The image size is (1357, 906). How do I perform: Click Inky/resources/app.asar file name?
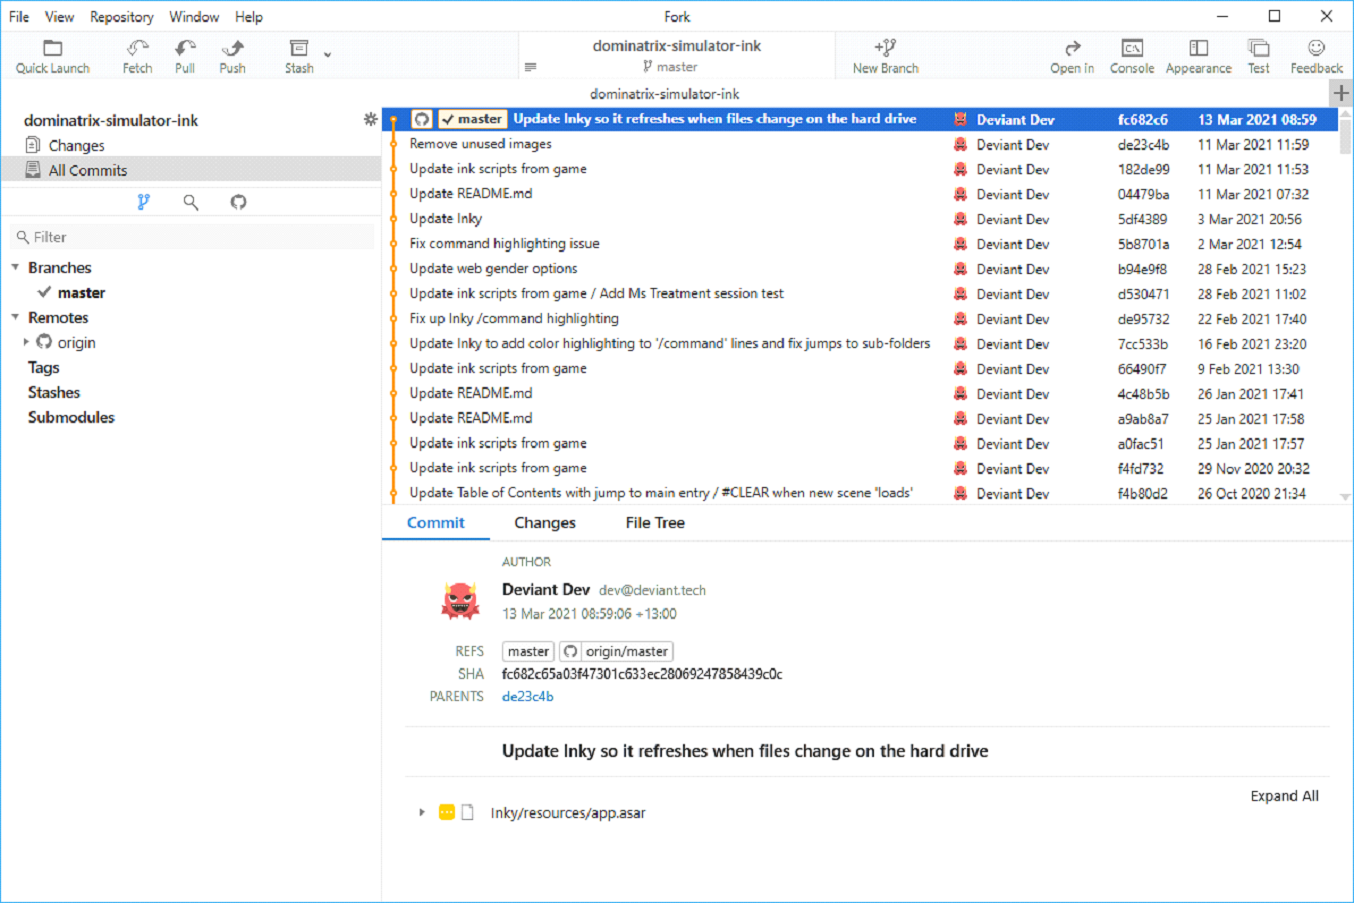point(568,813)
